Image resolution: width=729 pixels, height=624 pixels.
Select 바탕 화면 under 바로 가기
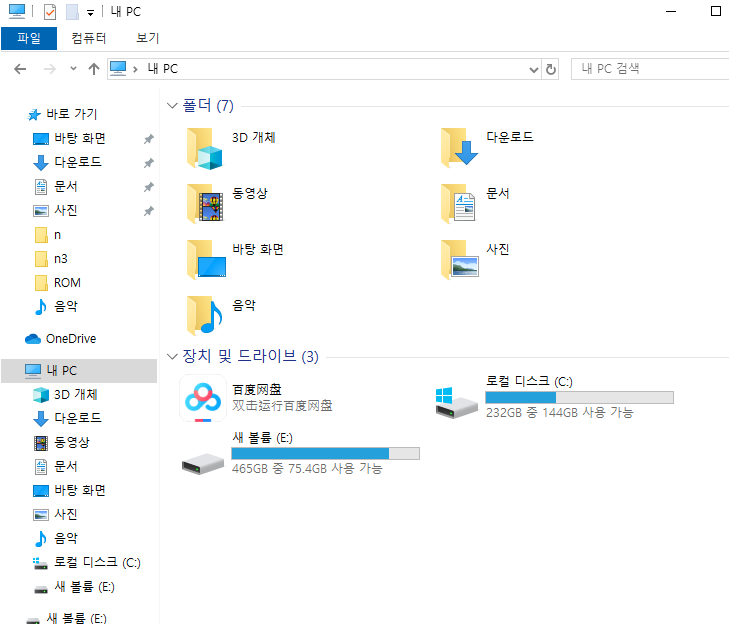tap(80, 138)
